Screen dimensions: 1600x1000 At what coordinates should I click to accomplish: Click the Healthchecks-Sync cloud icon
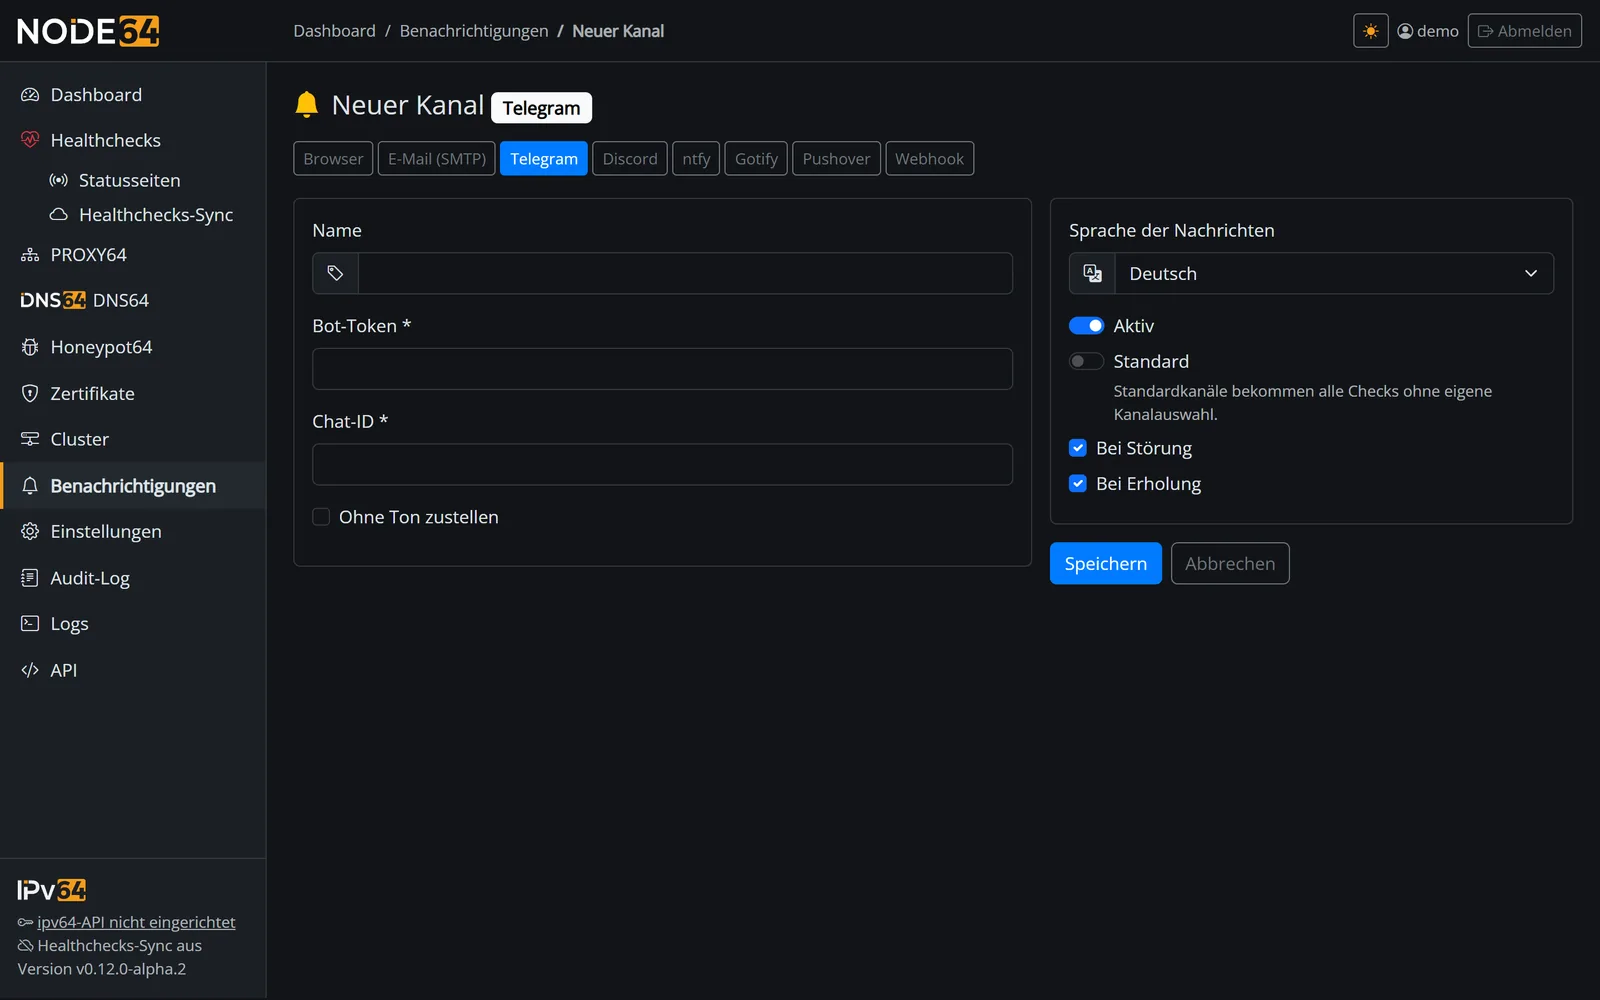click(59, 215)
